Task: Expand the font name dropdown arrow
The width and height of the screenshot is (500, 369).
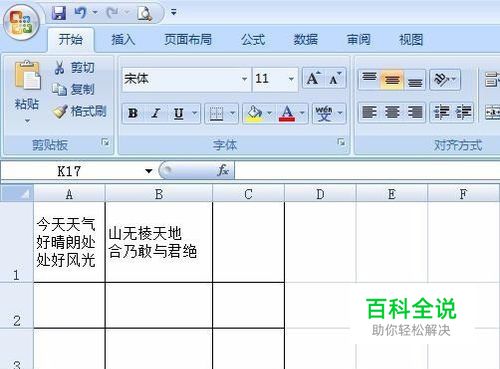Action: [245, 79]
